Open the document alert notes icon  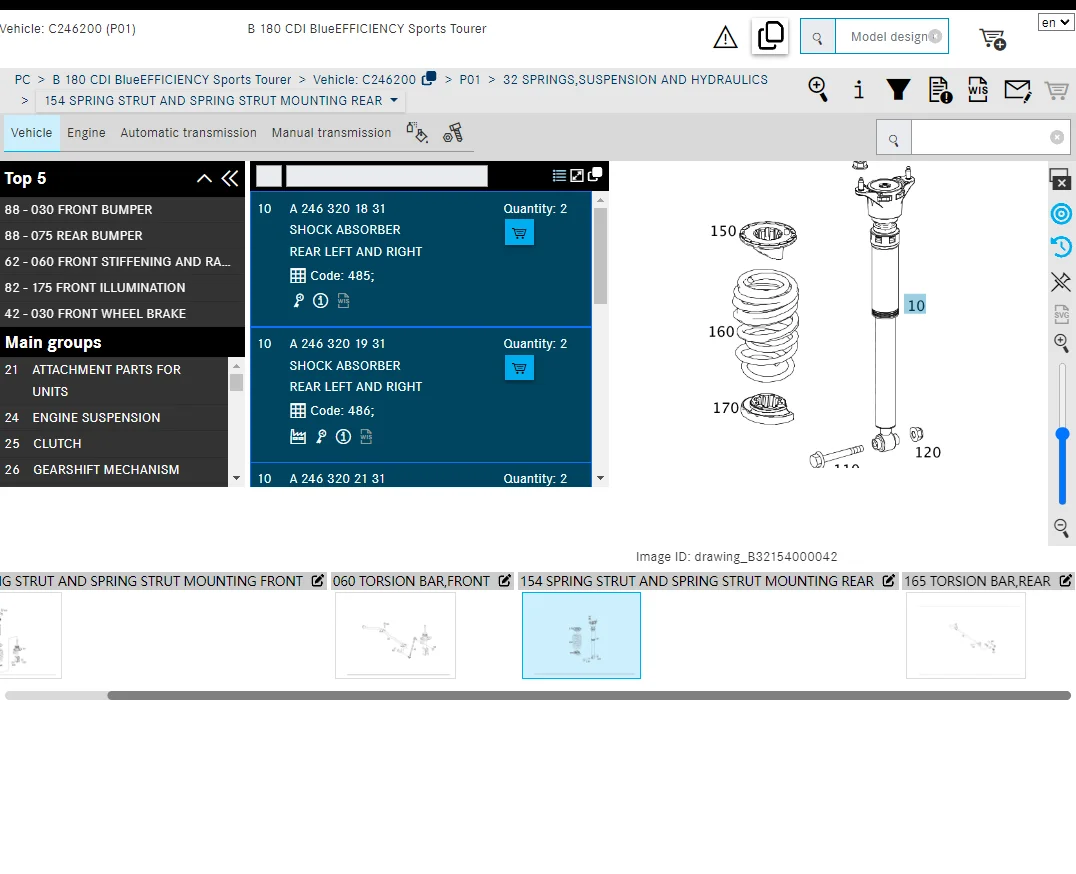[939, 90]
